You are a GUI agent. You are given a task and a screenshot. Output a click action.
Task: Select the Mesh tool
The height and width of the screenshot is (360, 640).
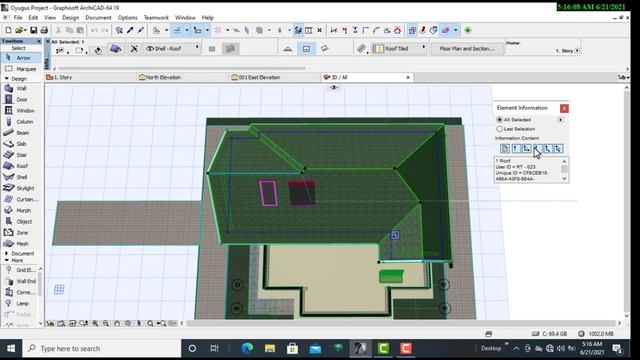click(x=21, y=244)
